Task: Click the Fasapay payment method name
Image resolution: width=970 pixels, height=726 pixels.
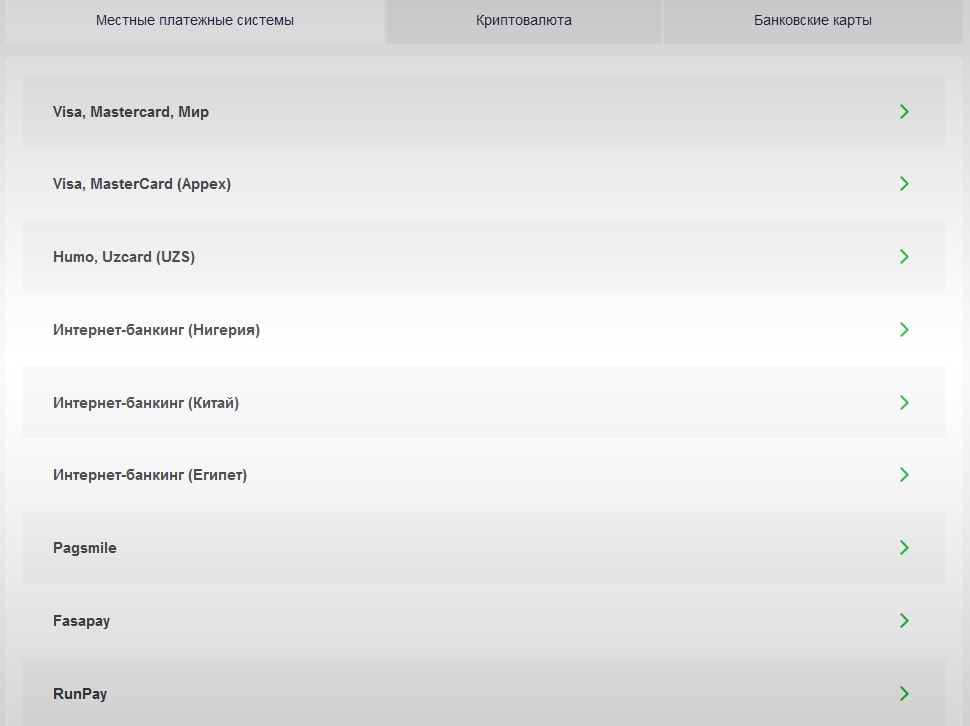Action: point(82,621)
